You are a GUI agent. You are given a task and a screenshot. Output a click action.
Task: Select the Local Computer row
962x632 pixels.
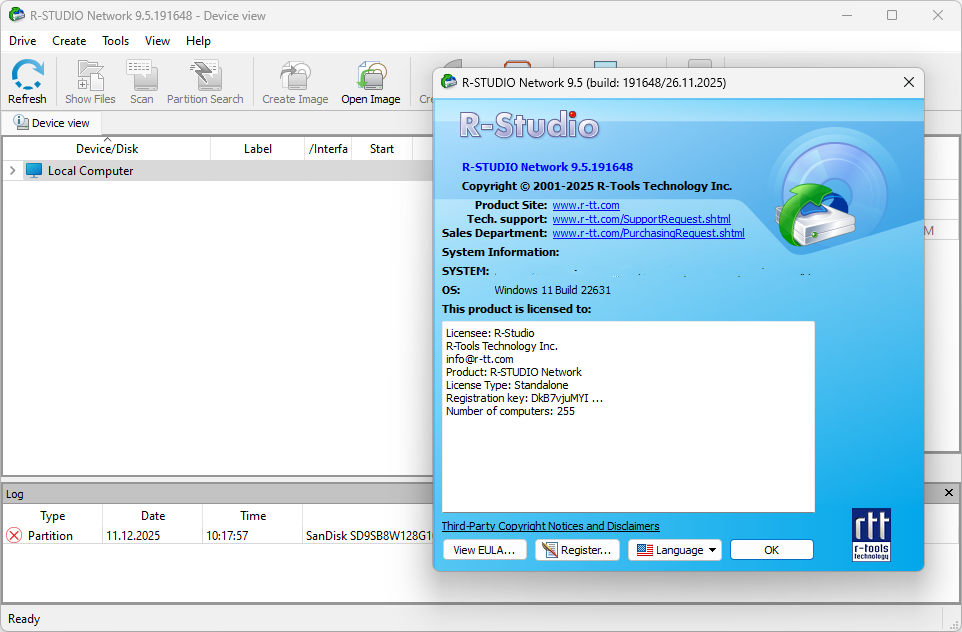click(x=218, y=171)
